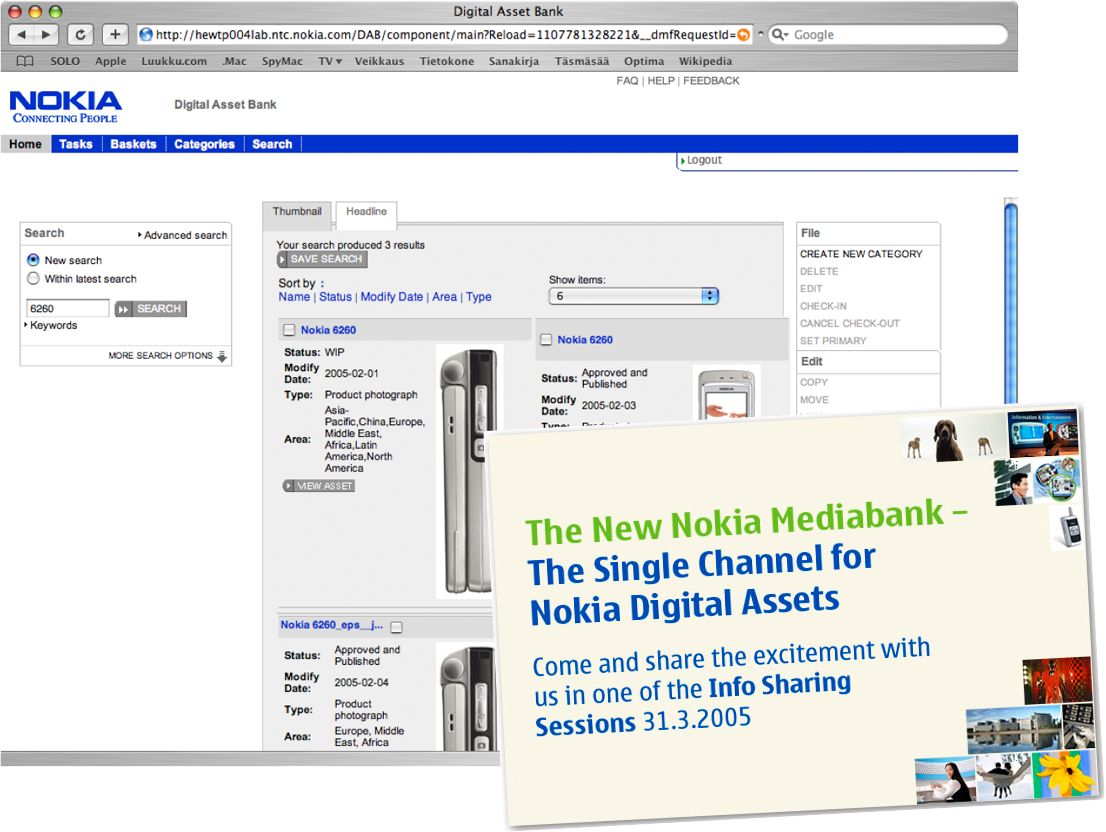Open the Baskets menu
Image resolution: width=1106 pixels, height=832 pixels.
coord(133,144)
